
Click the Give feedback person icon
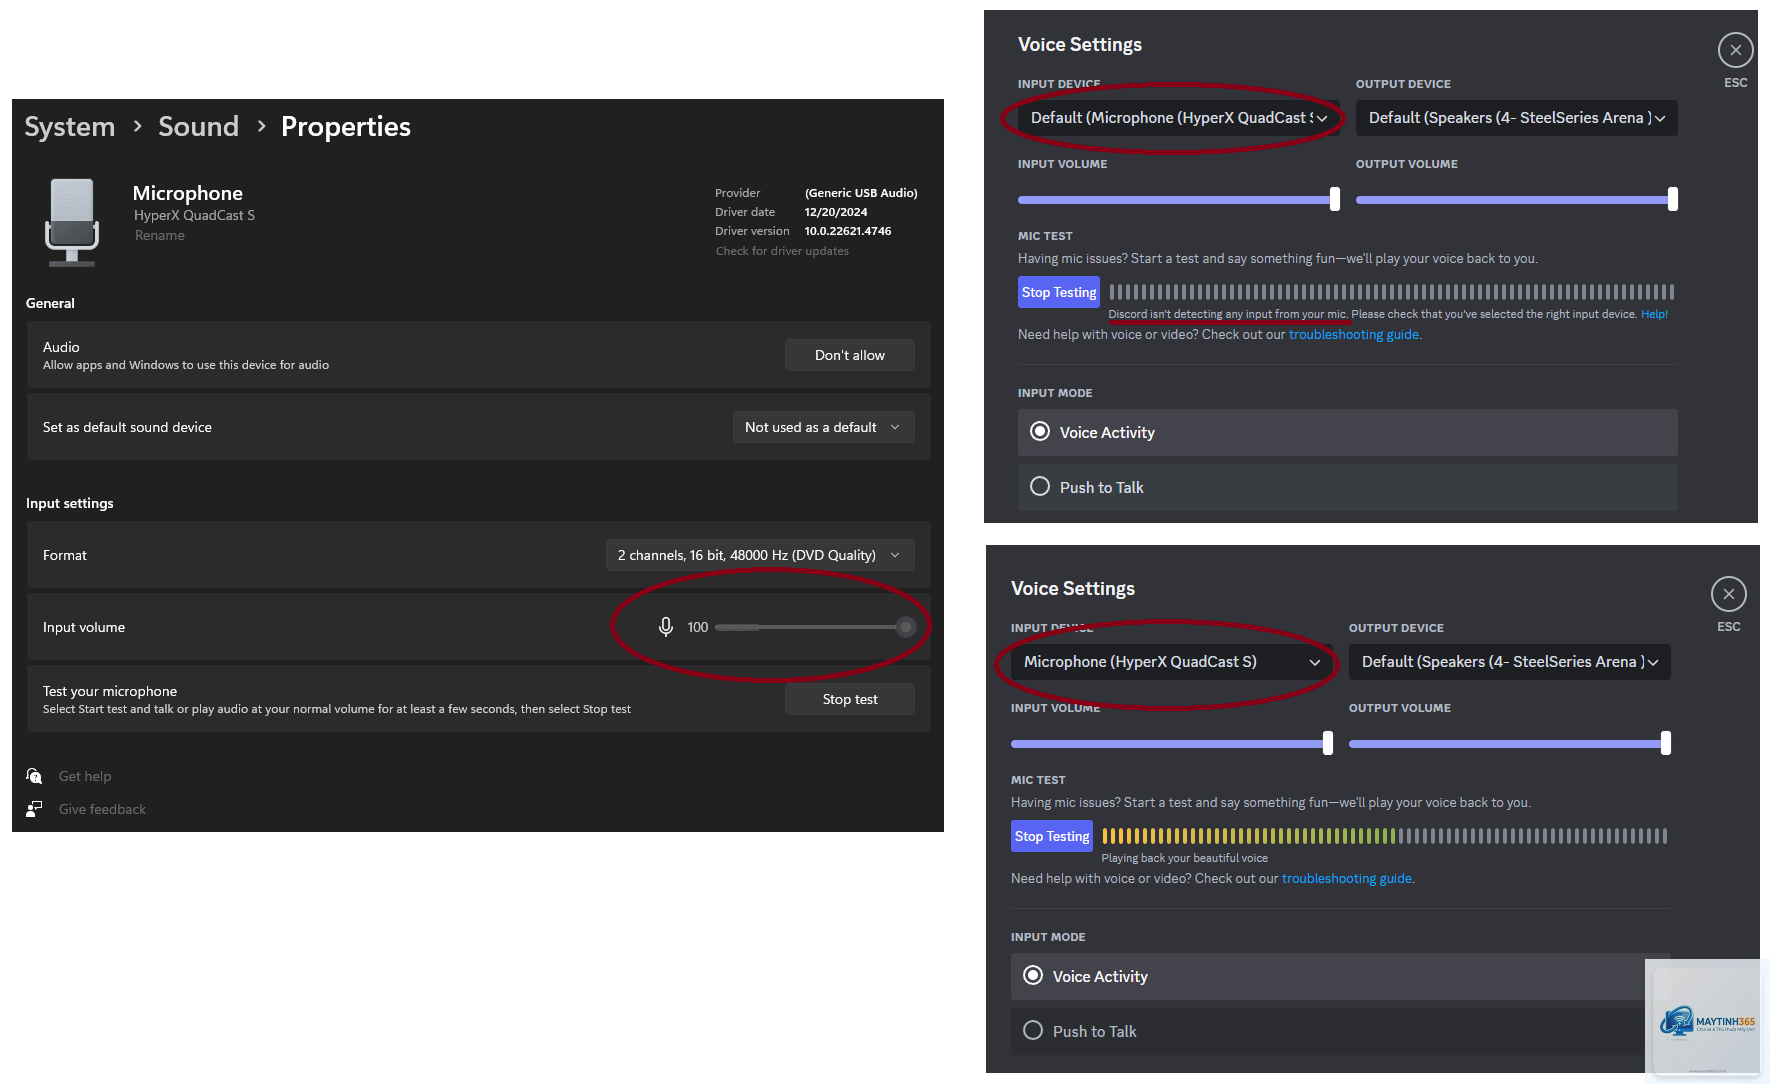(x=34, y=809)
